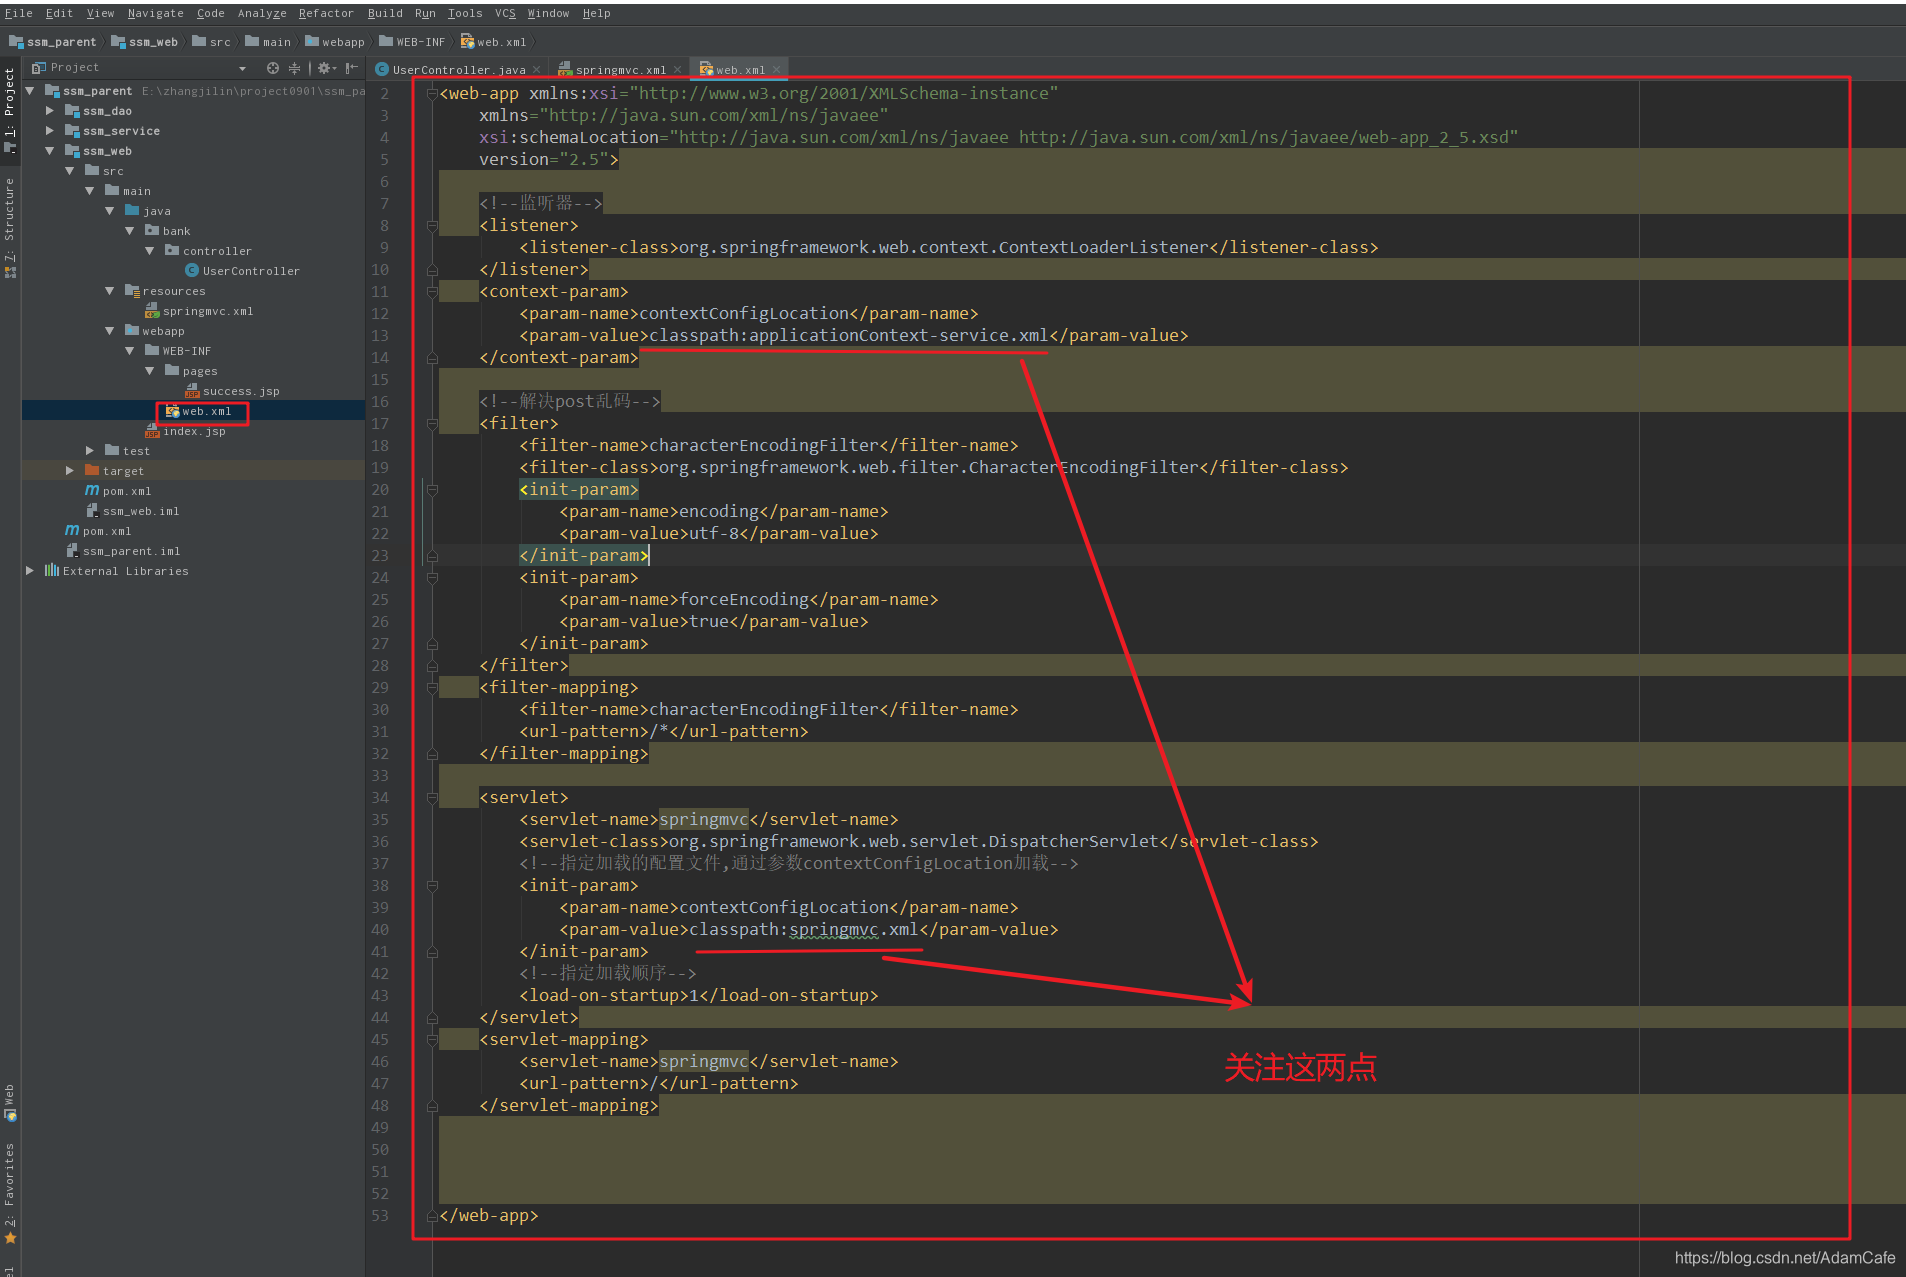The height and width of the screenshot is (1277, 1906).
Task: Close the web.xml editor tab
Action: [x=776, y=70]
